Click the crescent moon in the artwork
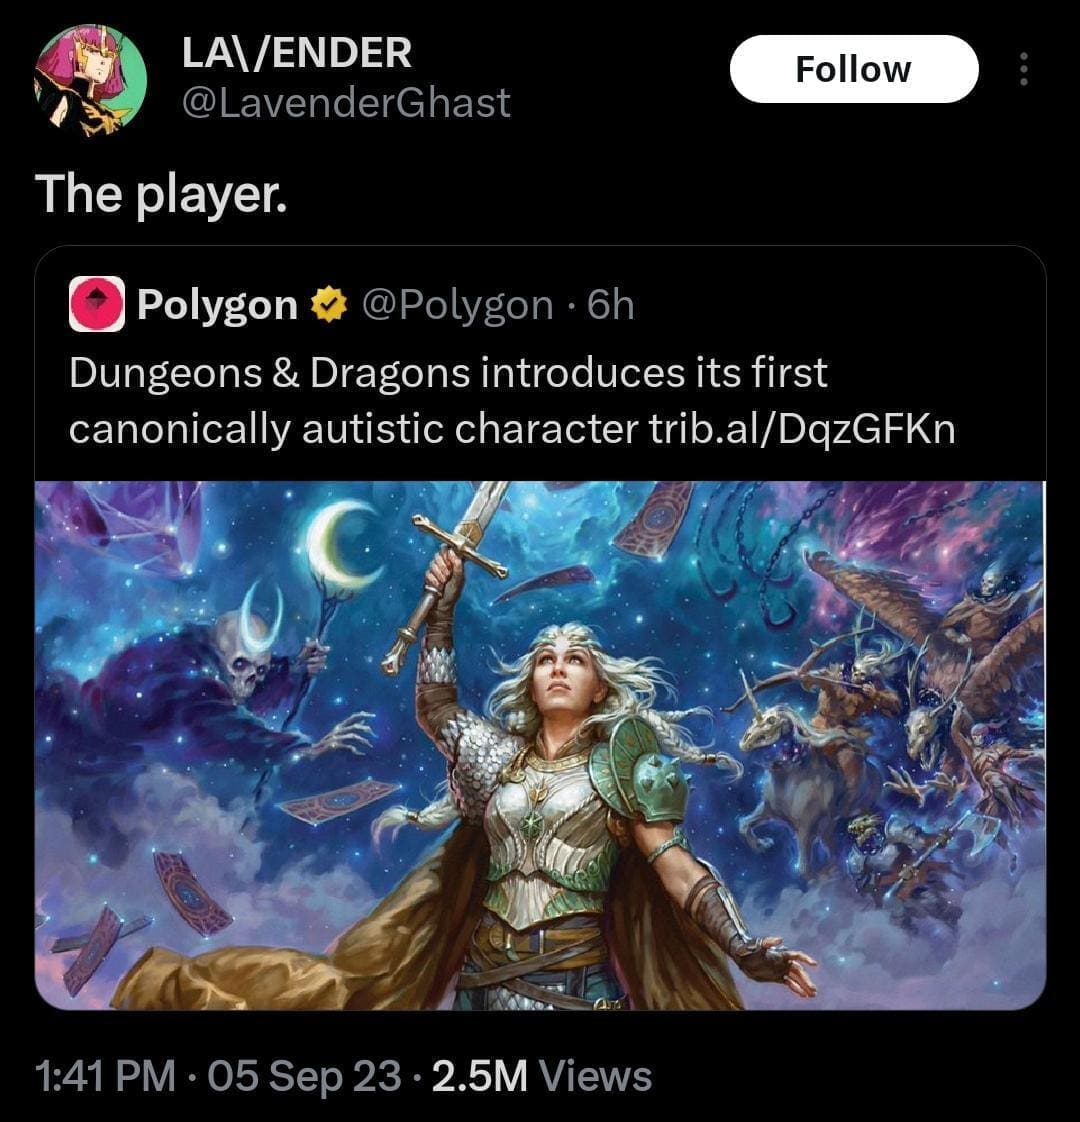The image size is (1080, 1122). point(345,544)
